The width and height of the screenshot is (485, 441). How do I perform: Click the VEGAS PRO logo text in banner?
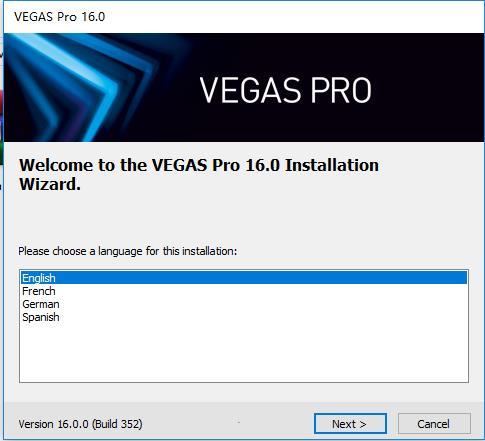pyautogui.click(x=285, y=90)
